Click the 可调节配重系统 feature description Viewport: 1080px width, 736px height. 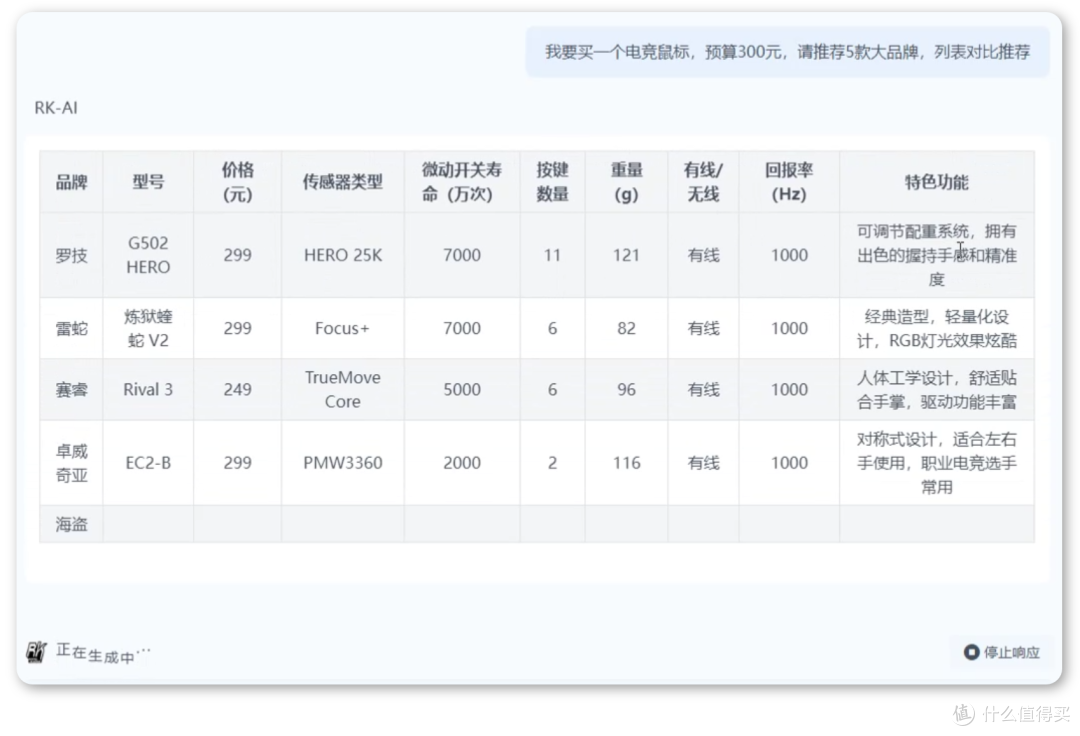(937, 255)
